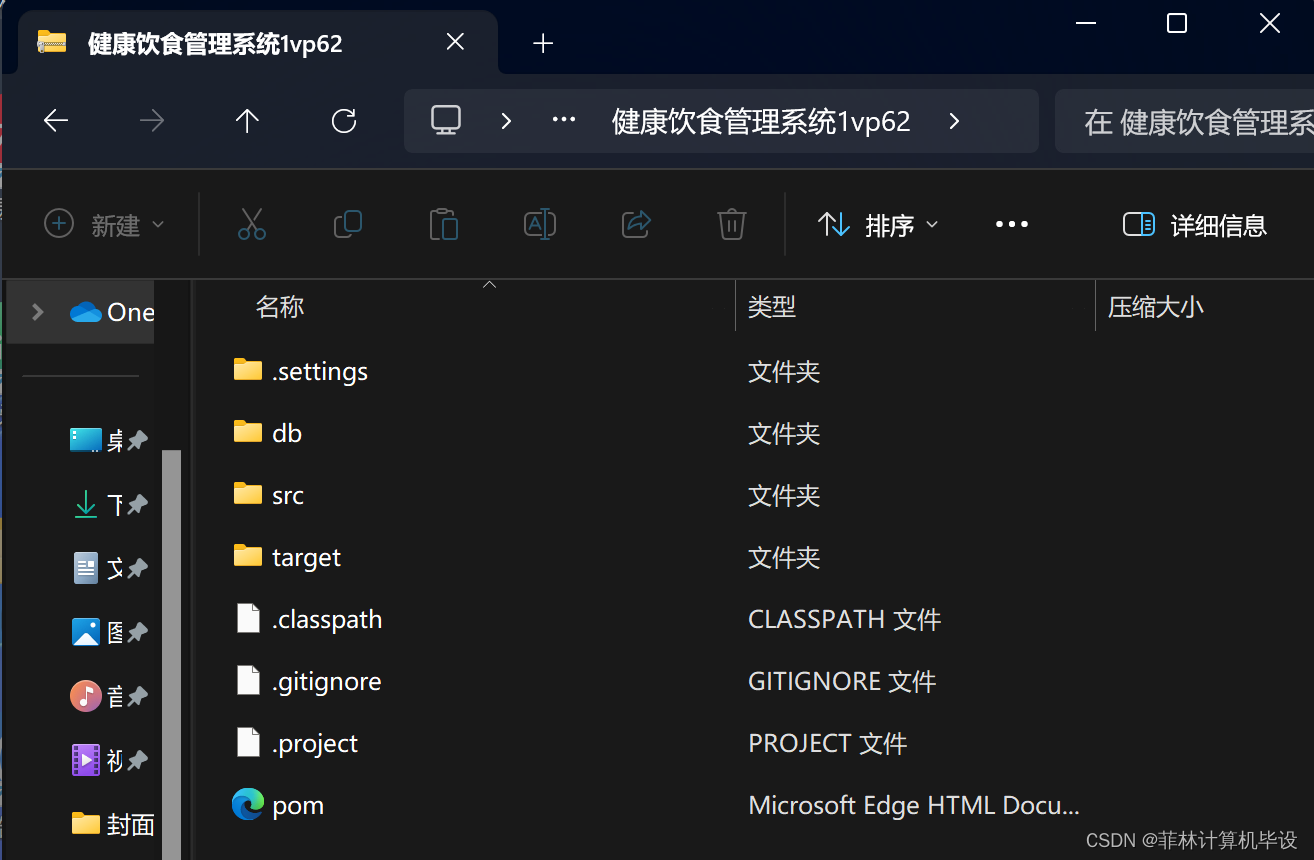
Task: Click the Share icon in the toolbar
Action: click(x=636, y=224)
